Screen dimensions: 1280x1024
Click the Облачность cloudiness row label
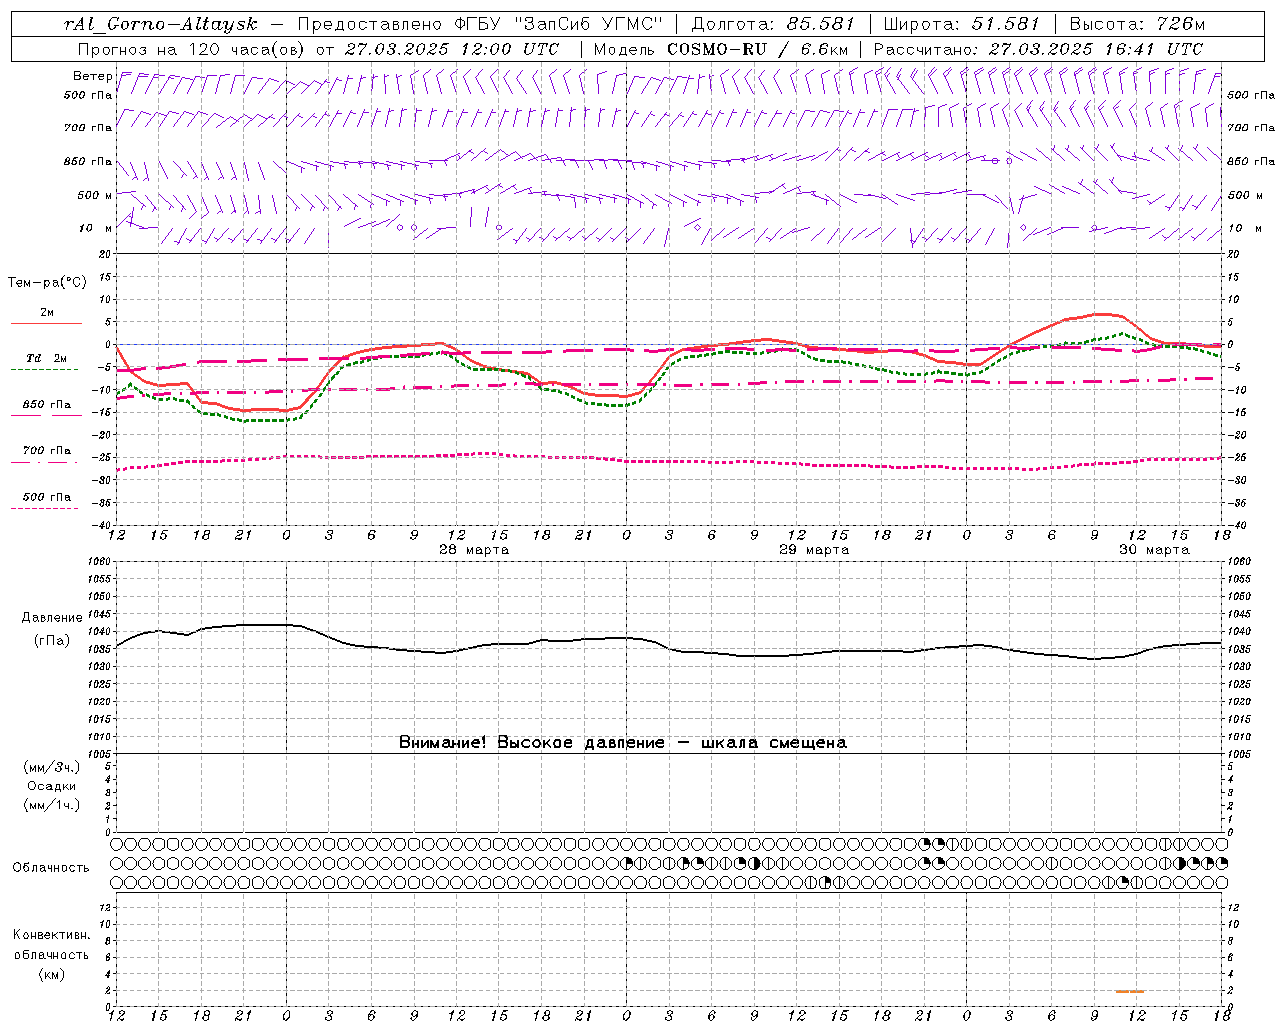51,867
